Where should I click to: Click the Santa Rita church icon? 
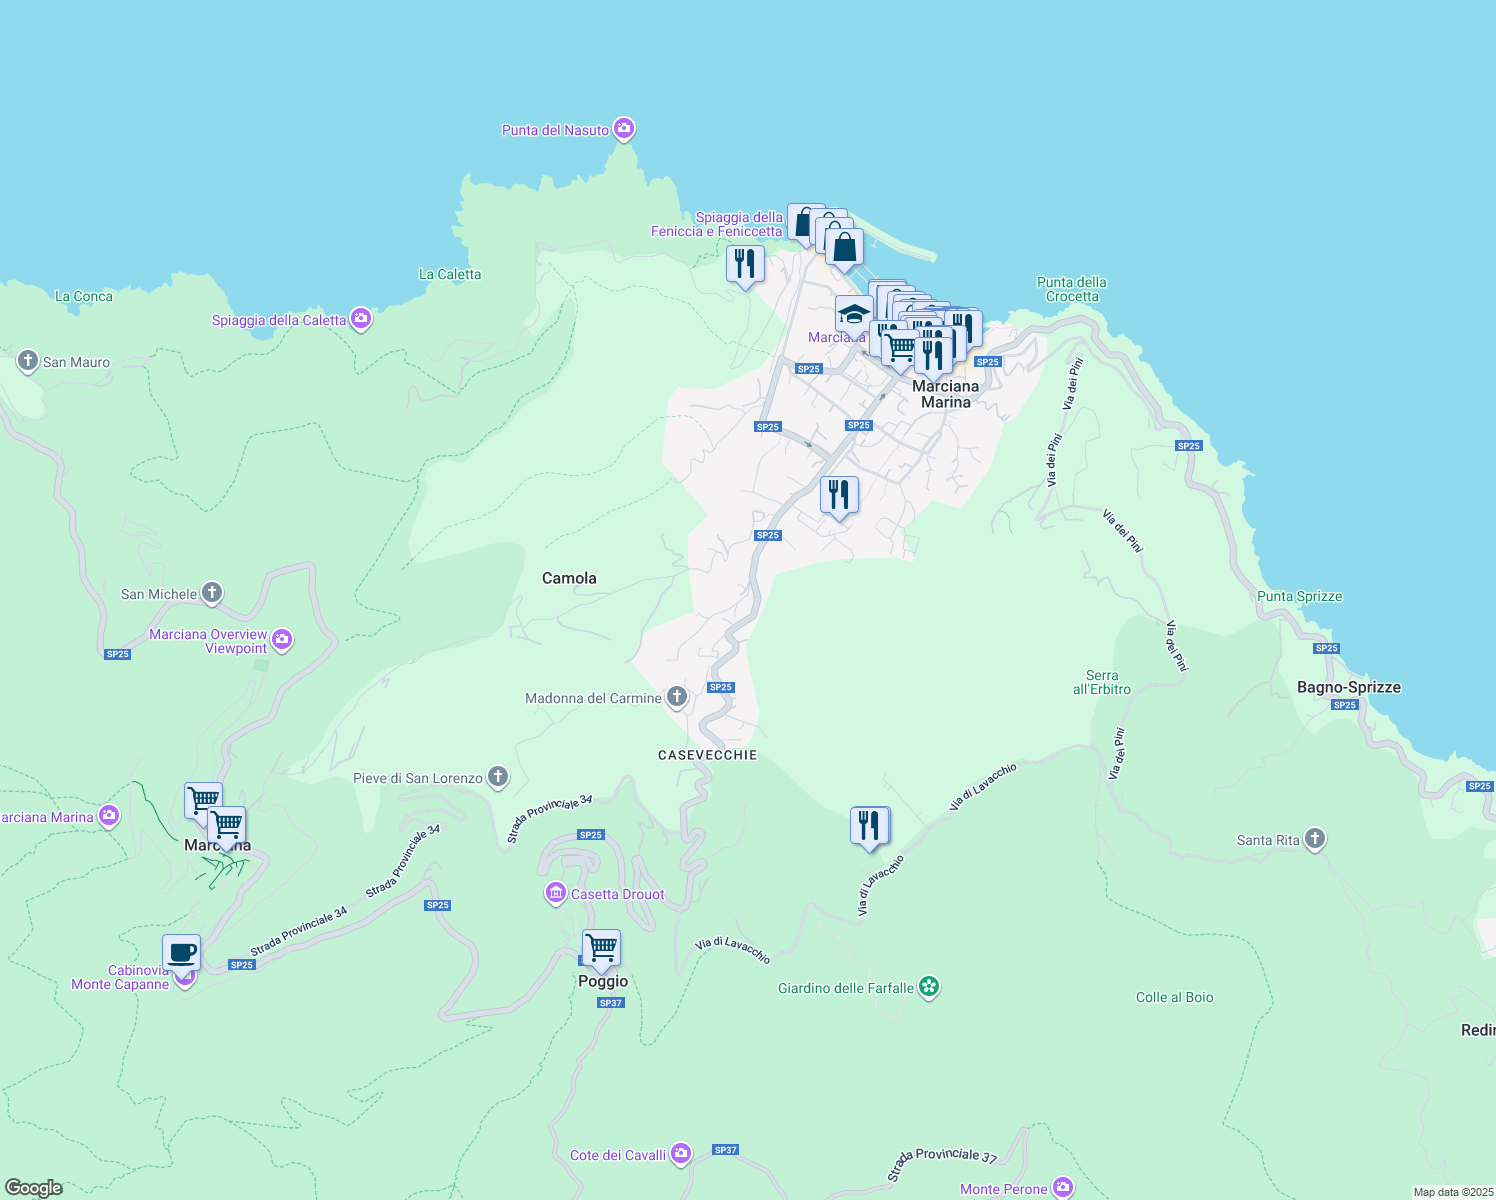click(x=1315, y=839)
